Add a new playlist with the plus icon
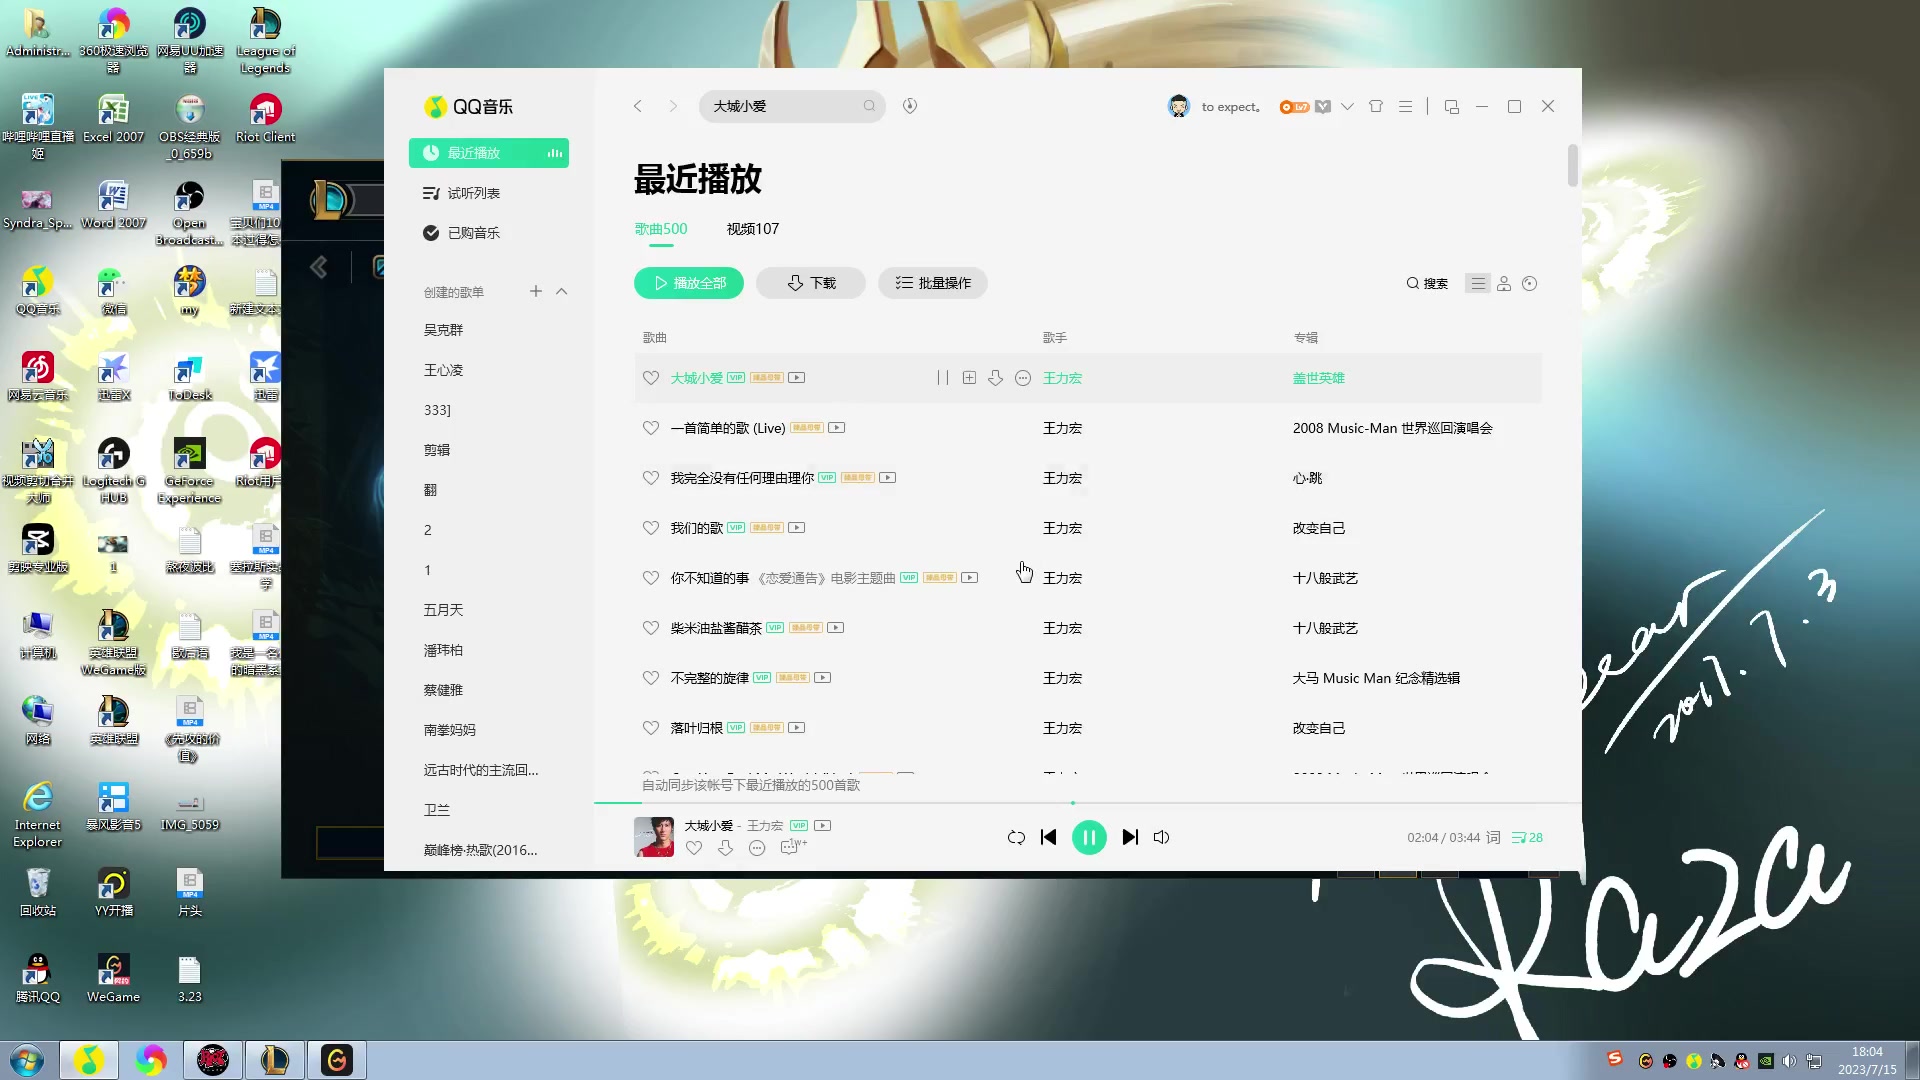 [x=536, y=291]
